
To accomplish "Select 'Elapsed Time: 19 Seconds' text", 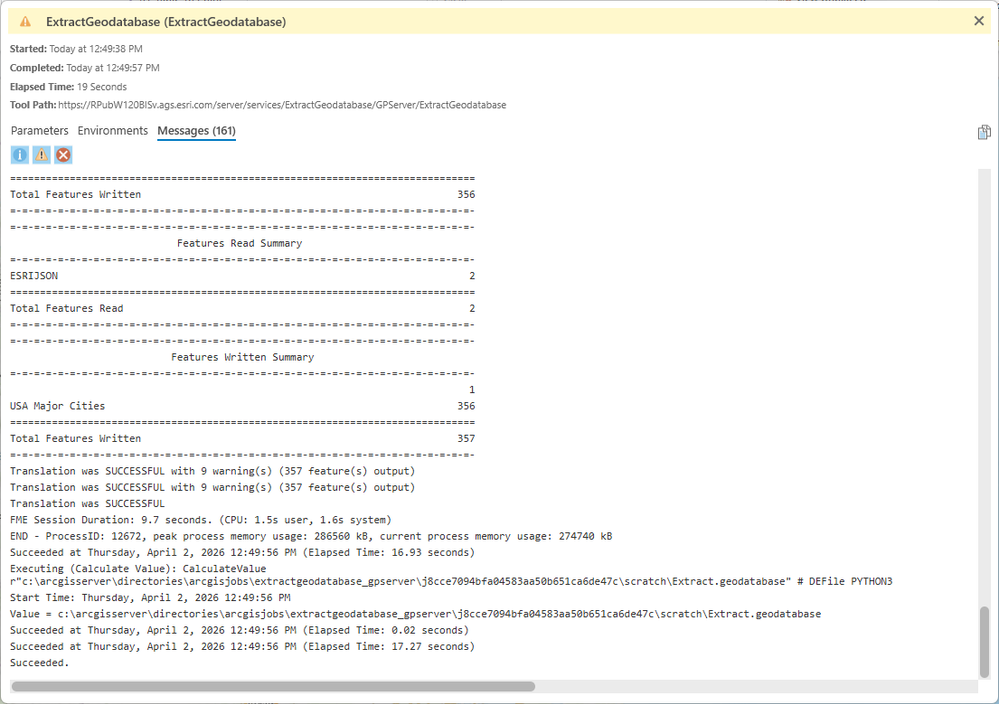I will (x=68, y=87).
